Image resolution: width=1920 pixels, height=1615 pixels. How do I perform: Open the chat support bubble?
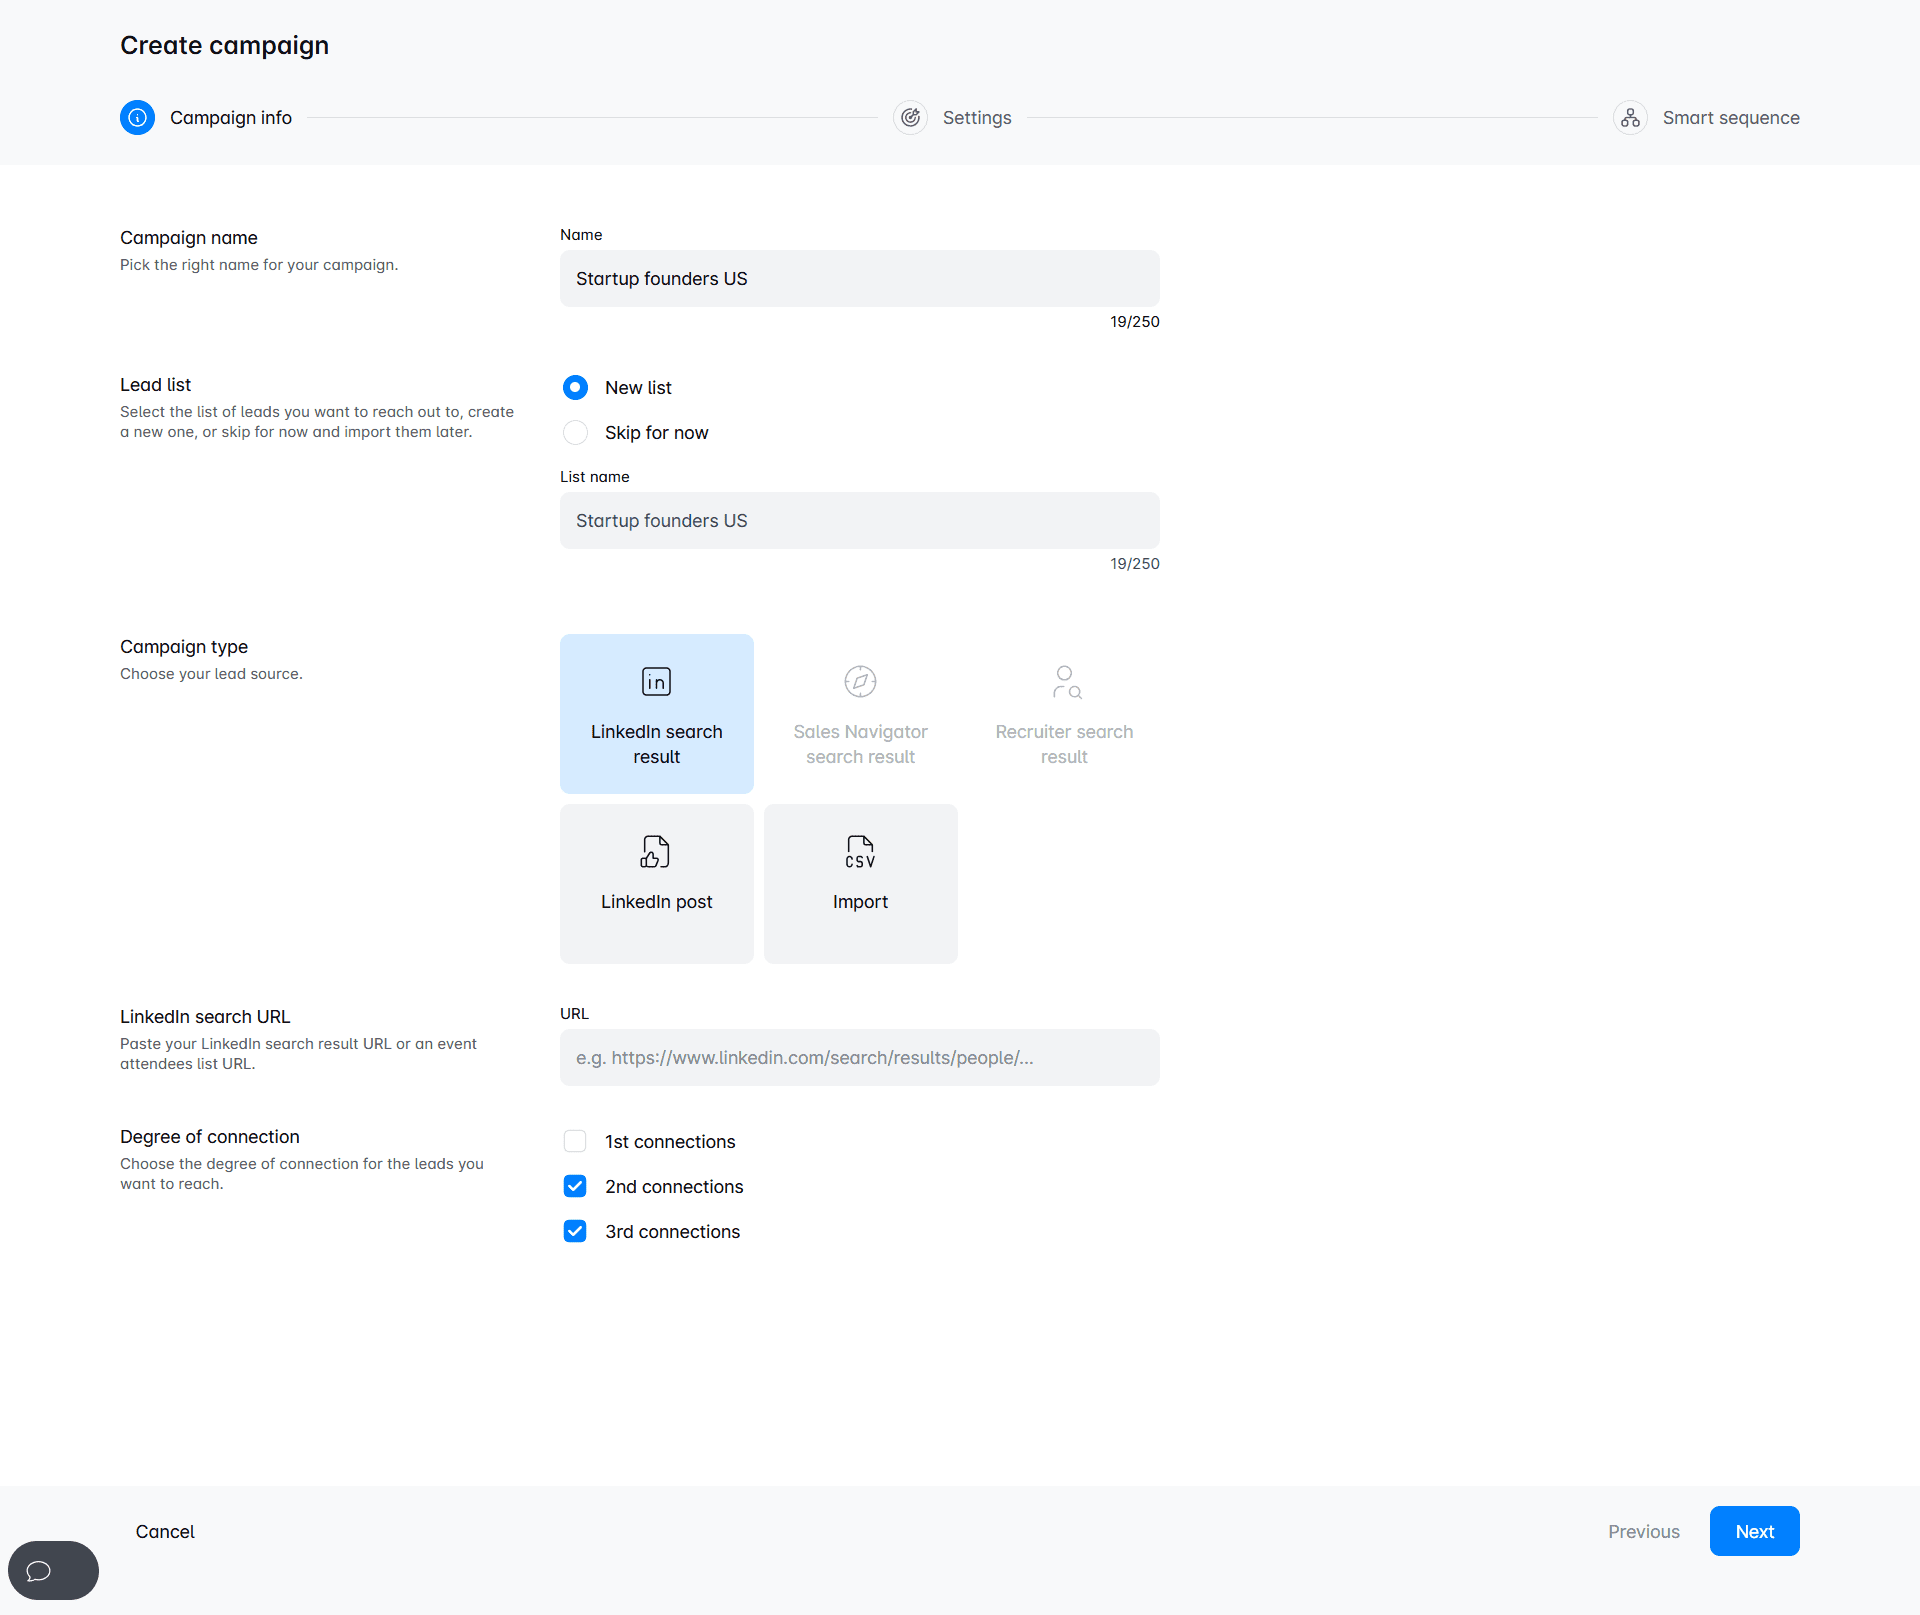pyautogui.click(x=53, y=1570)
